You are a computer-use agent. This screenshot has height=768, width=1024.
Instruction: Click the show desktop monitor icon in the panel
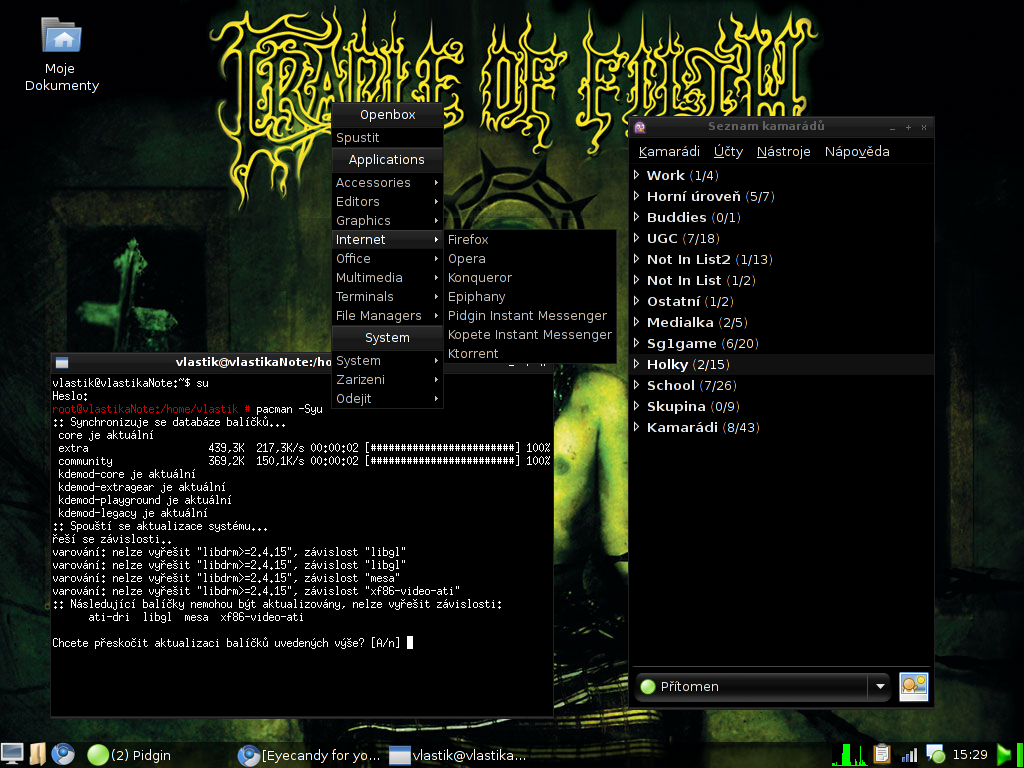point(12,754)
